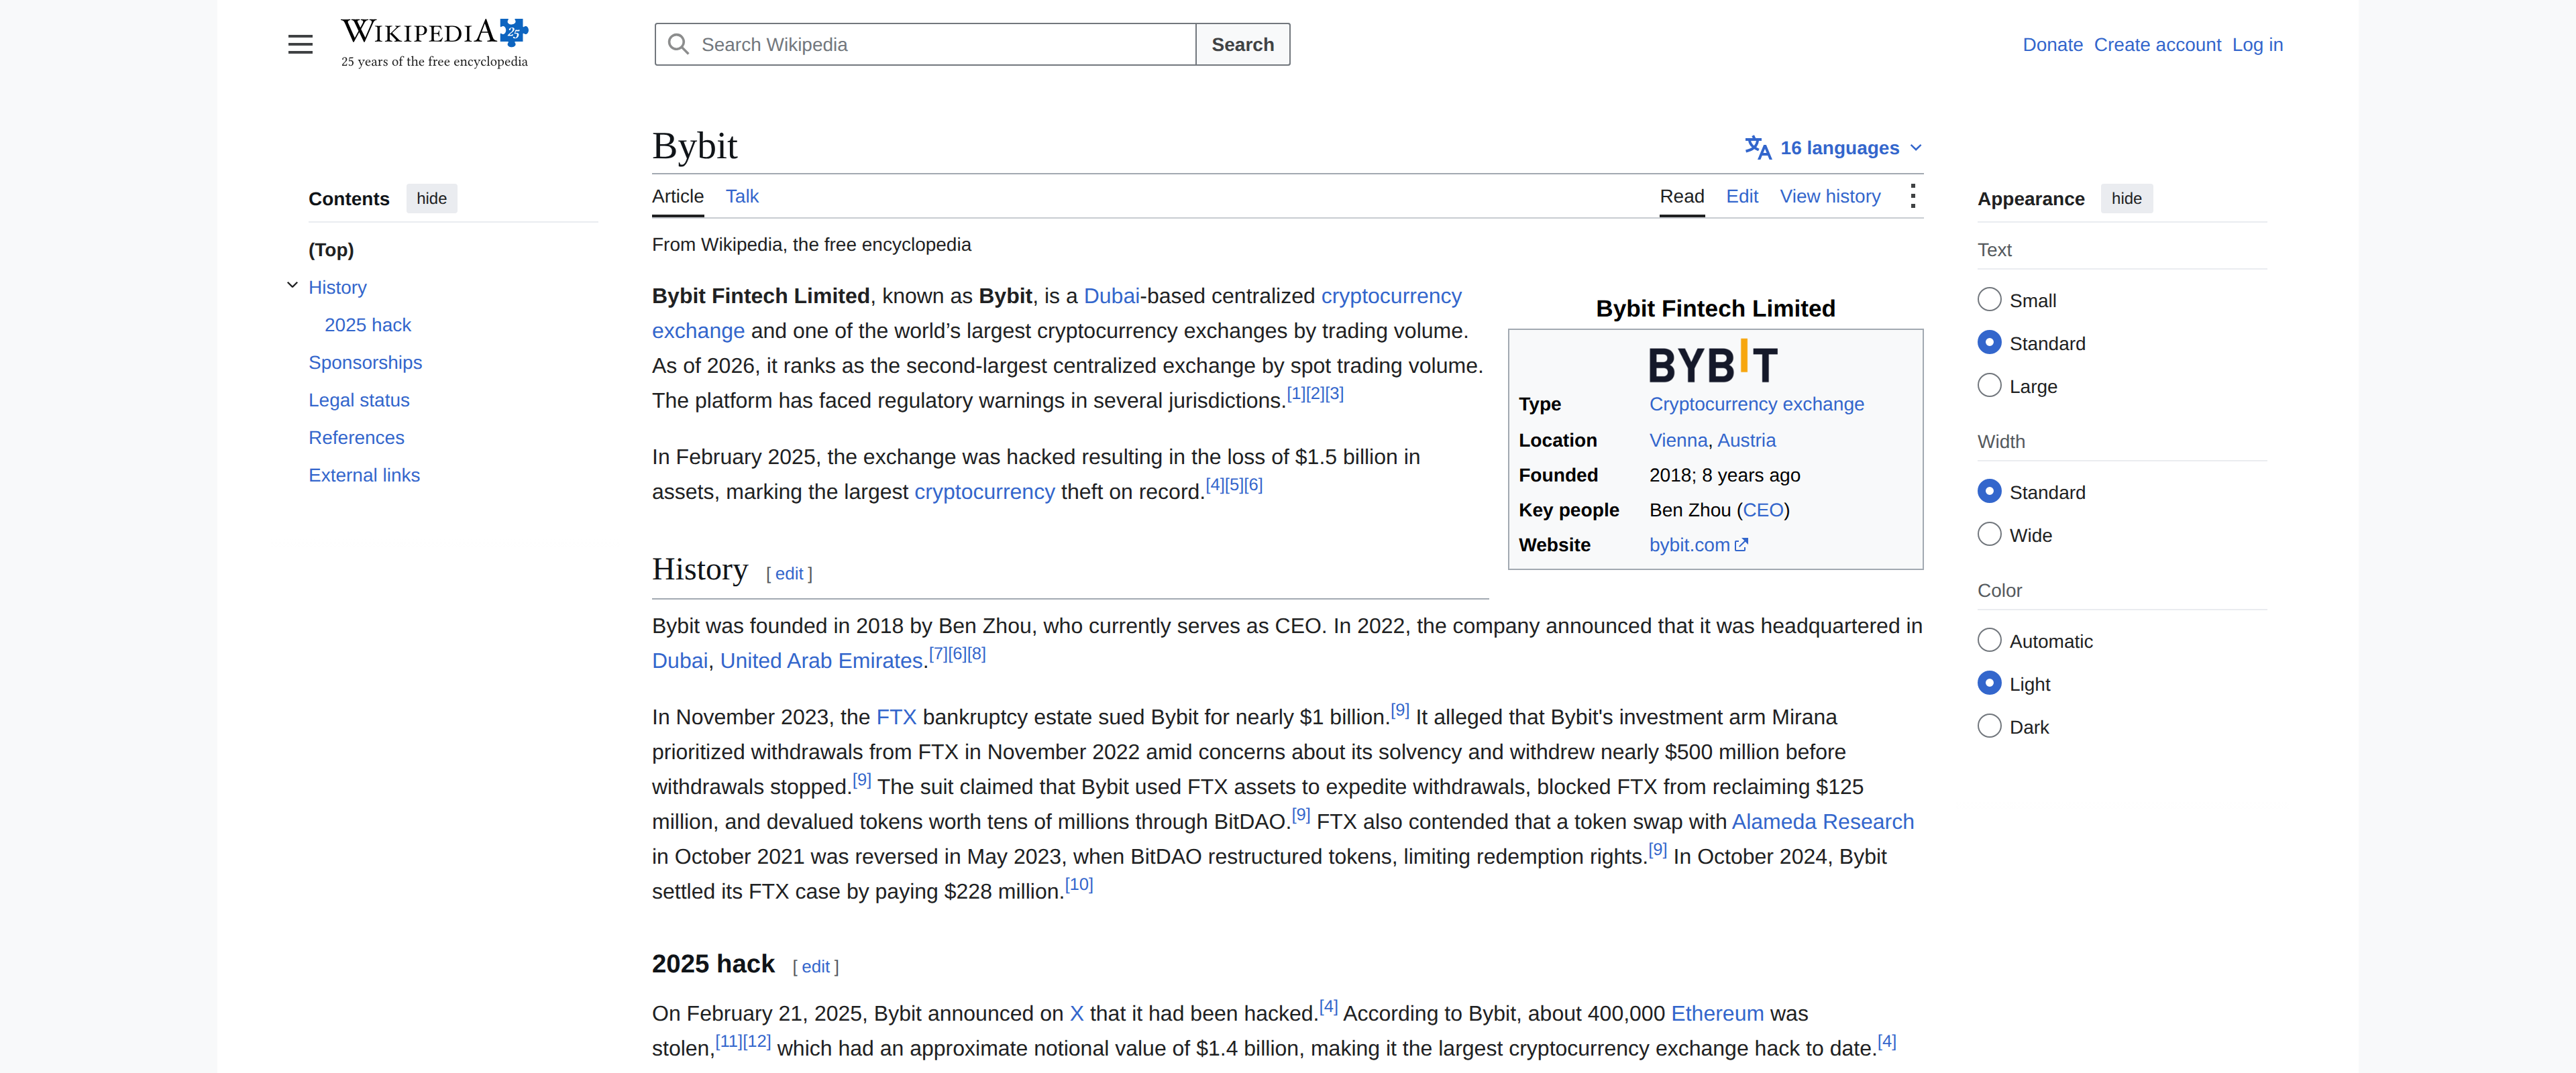Open the CEO link in infobox
This screenshot has height=1073, width=2576.
[1763, 510]
